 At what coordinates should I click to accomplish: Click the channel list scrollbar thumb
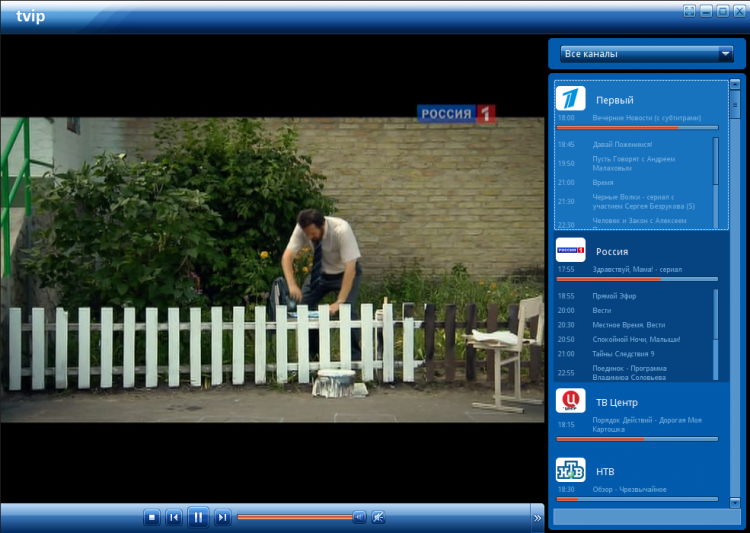[735, 104]
